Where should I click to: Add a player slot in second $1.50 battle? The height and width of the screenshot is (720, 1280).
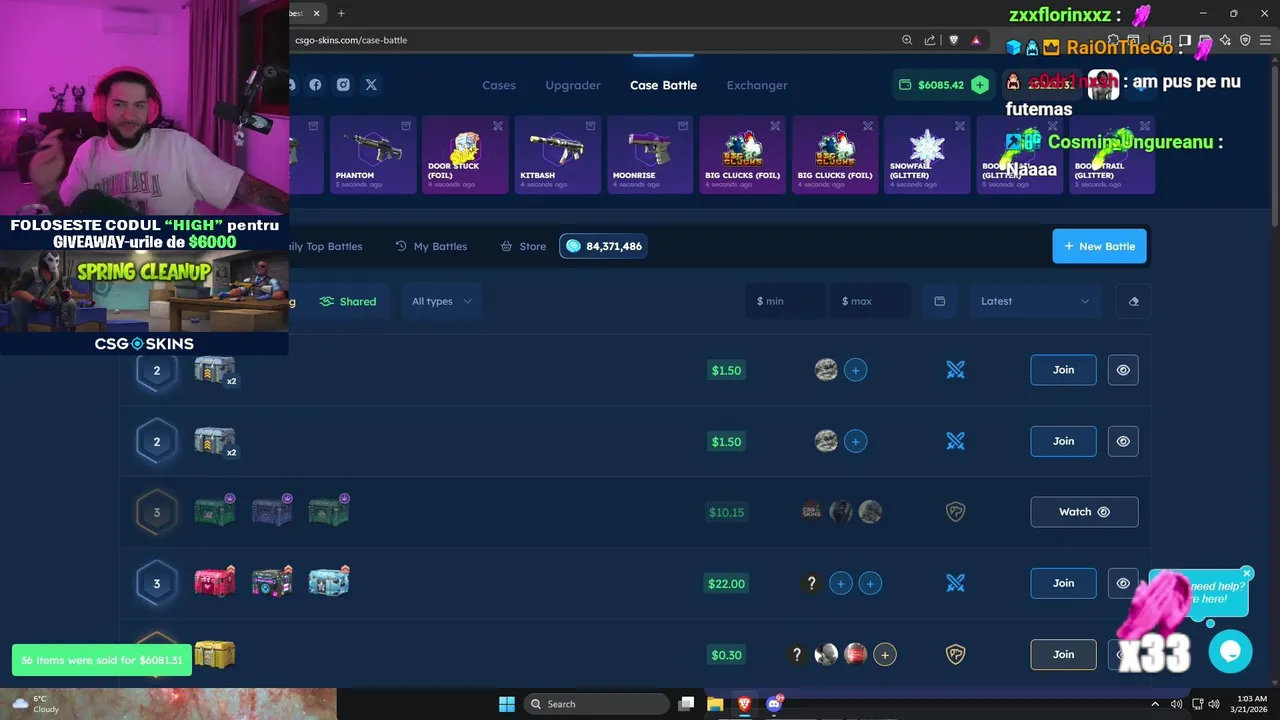pyautogui.click(x=855, y=441)
